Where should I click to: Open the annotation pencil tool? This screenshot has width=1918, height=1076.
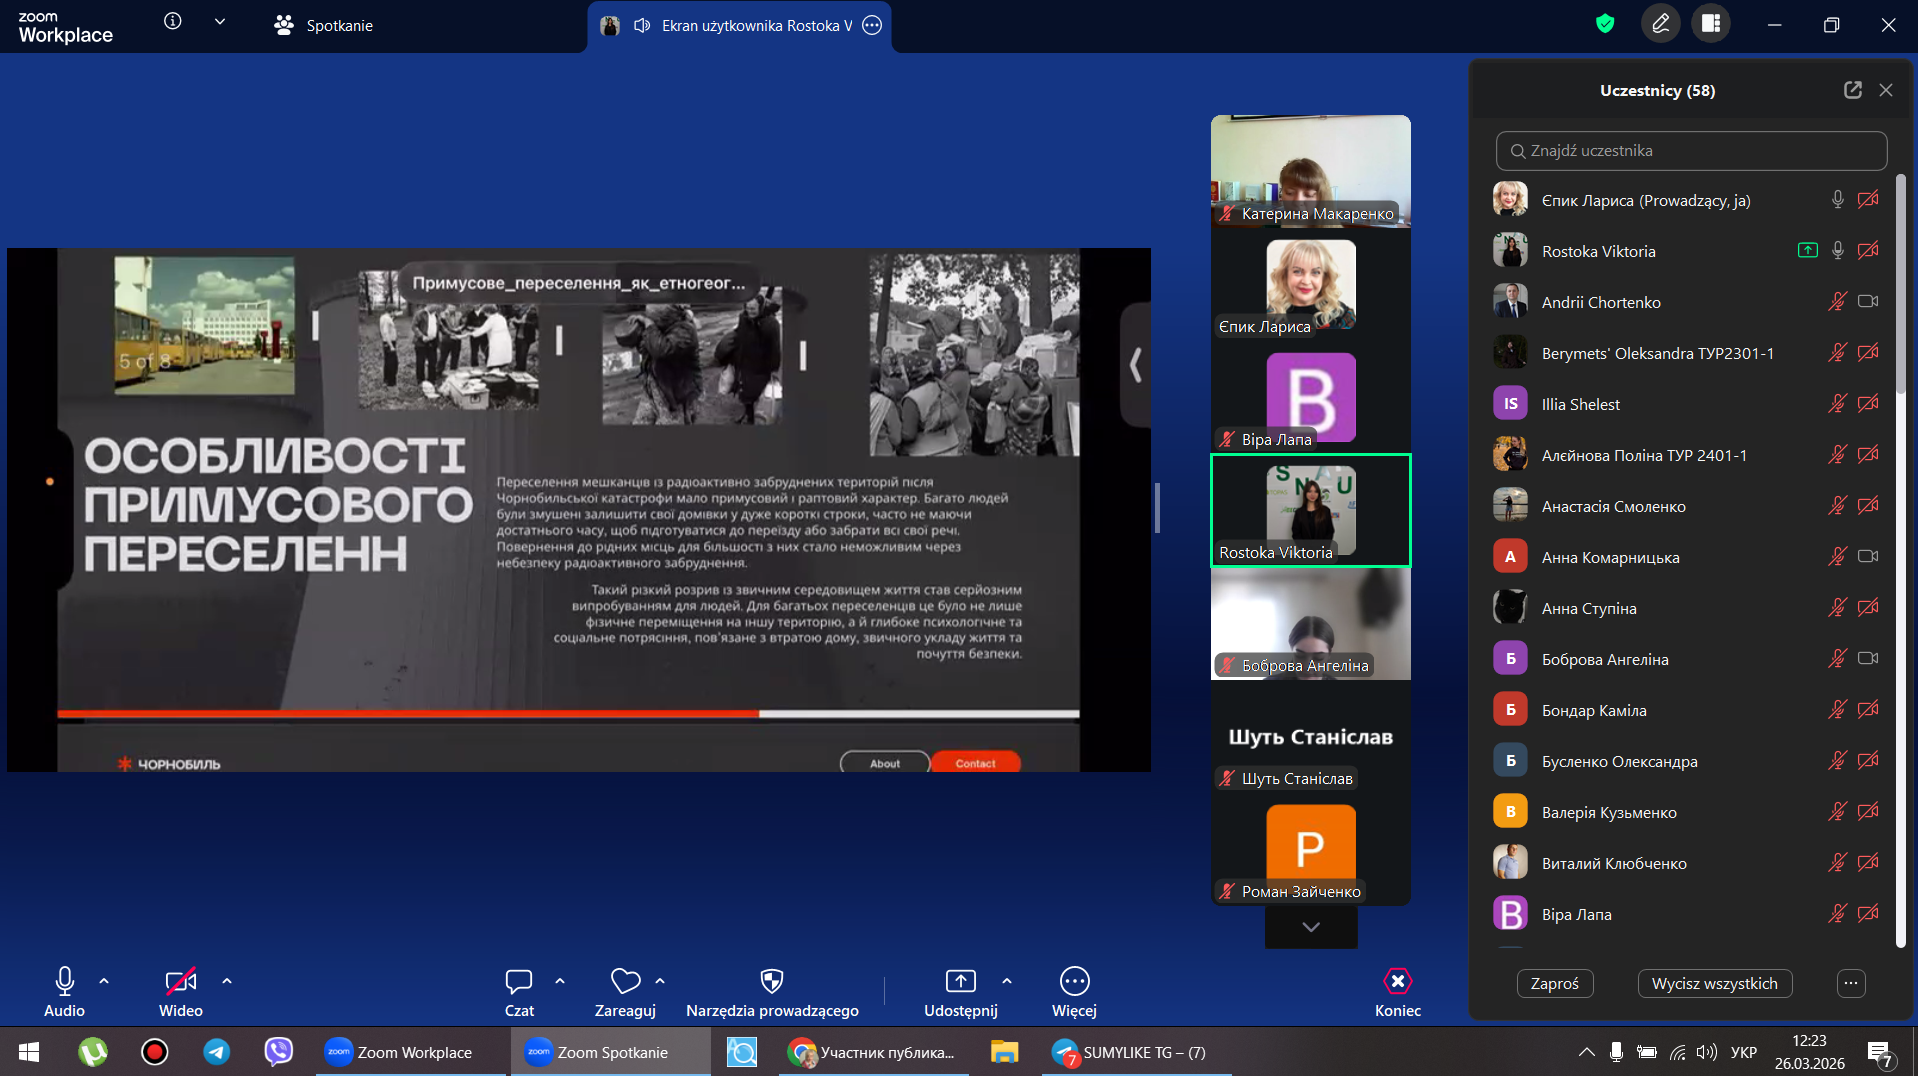pos(1661,24)
